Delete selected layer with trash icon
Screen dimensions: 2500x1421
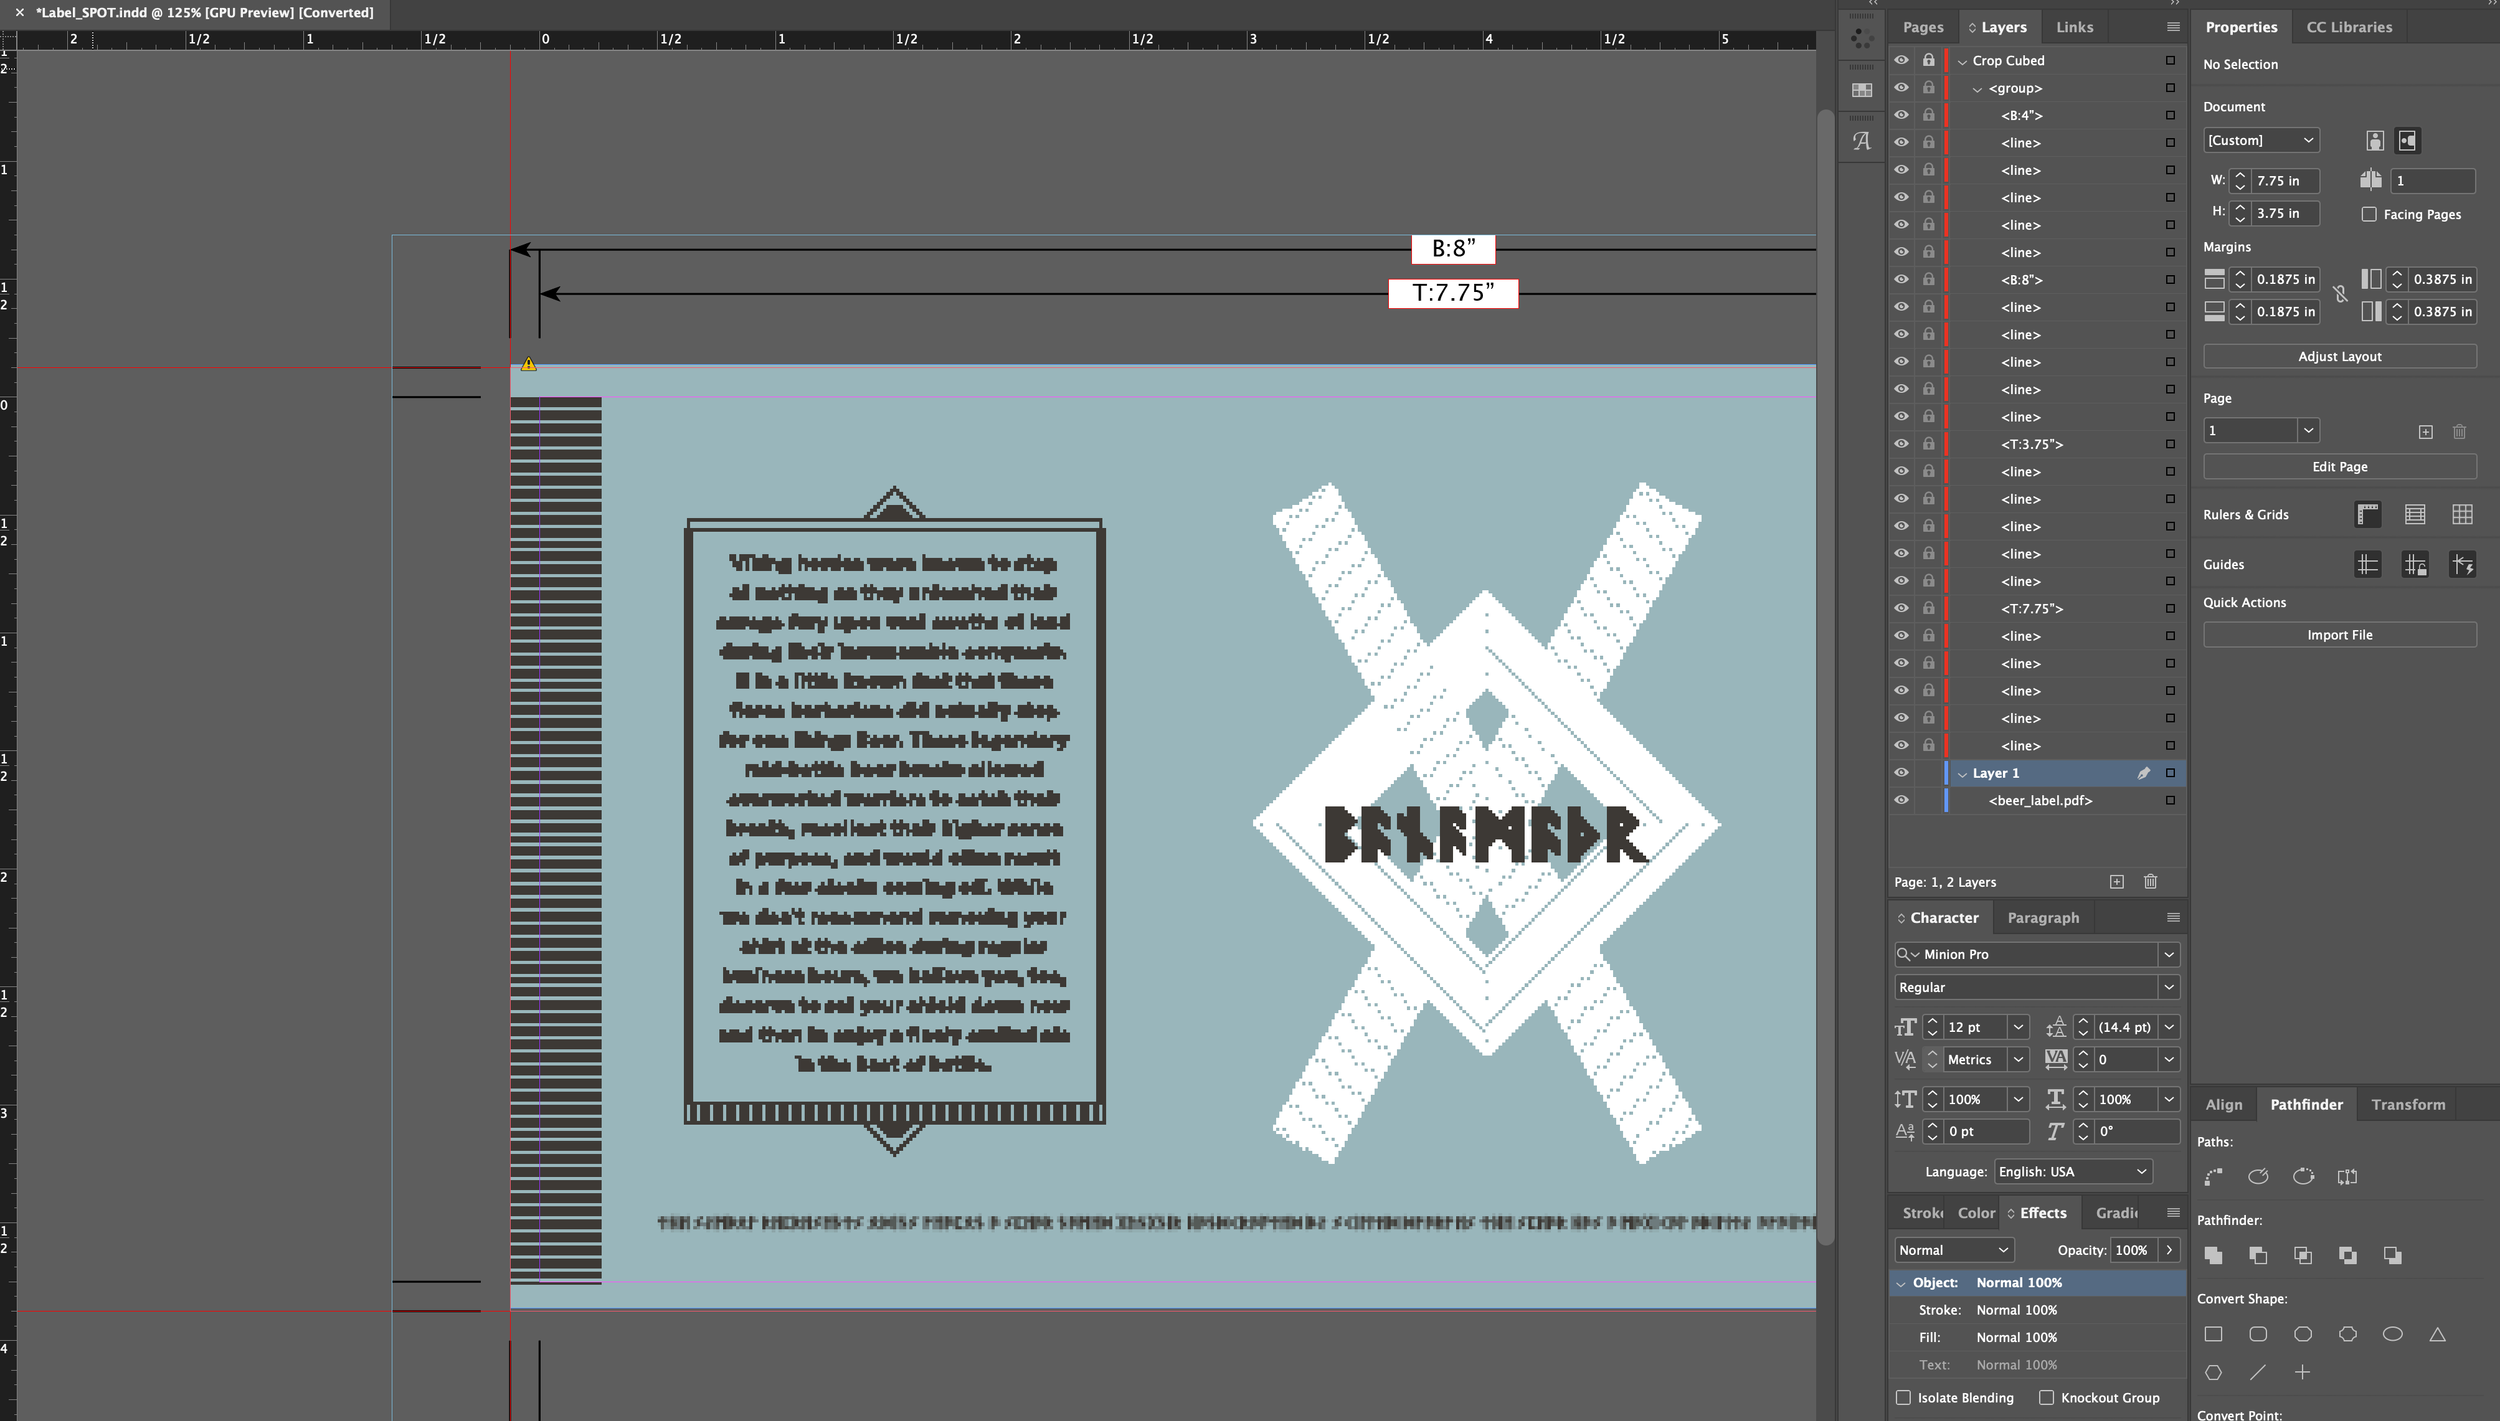pos(2150,882)
